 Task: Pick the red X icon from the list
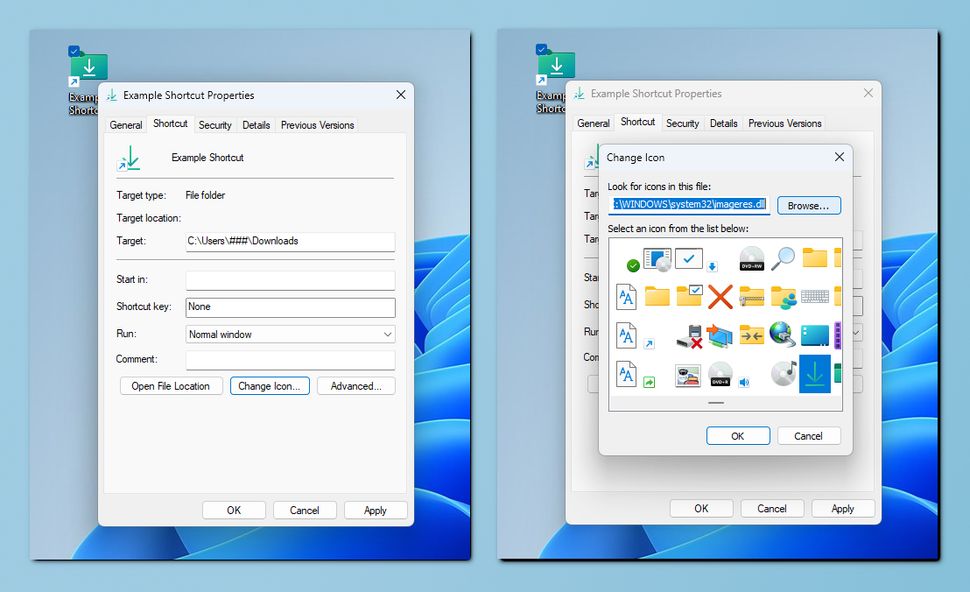click(720, 294)
